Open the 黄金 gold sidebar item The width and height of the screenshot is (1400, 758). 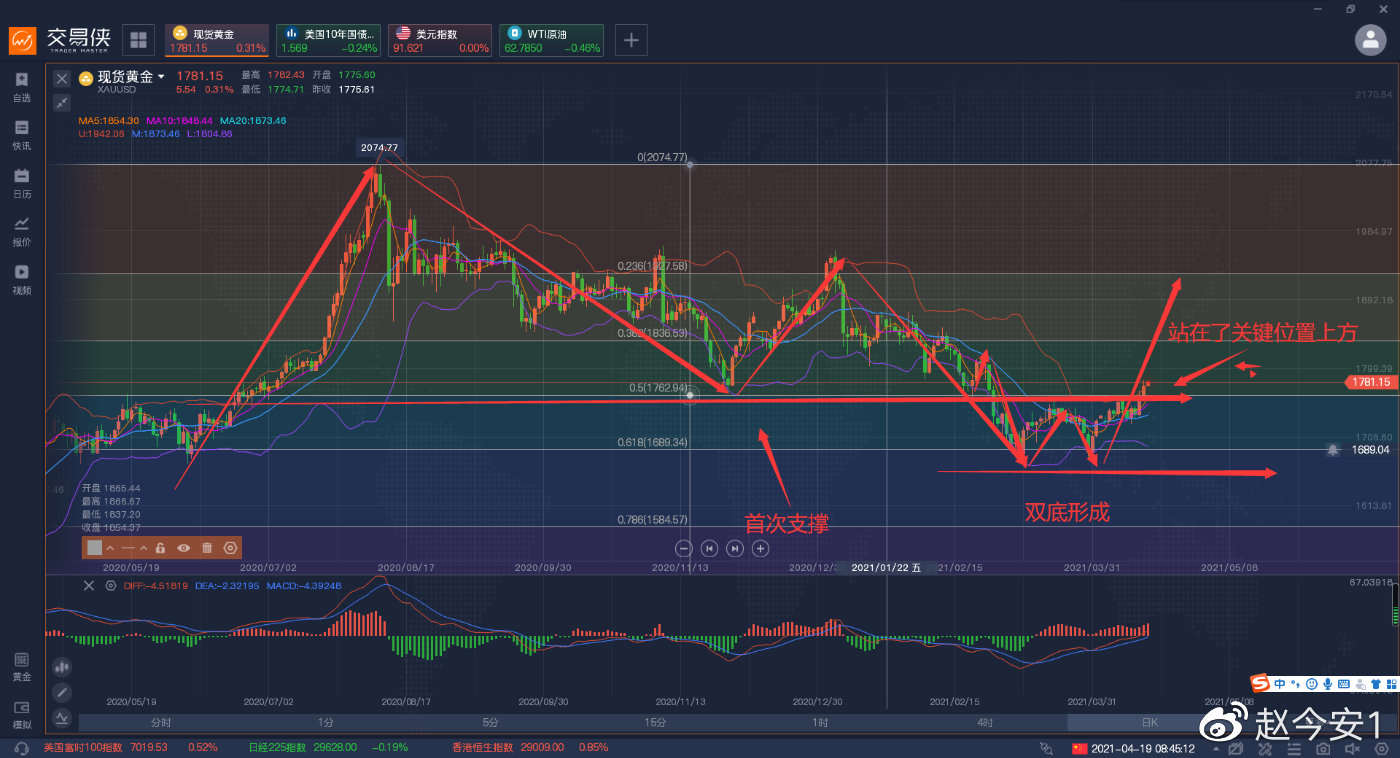21,667
